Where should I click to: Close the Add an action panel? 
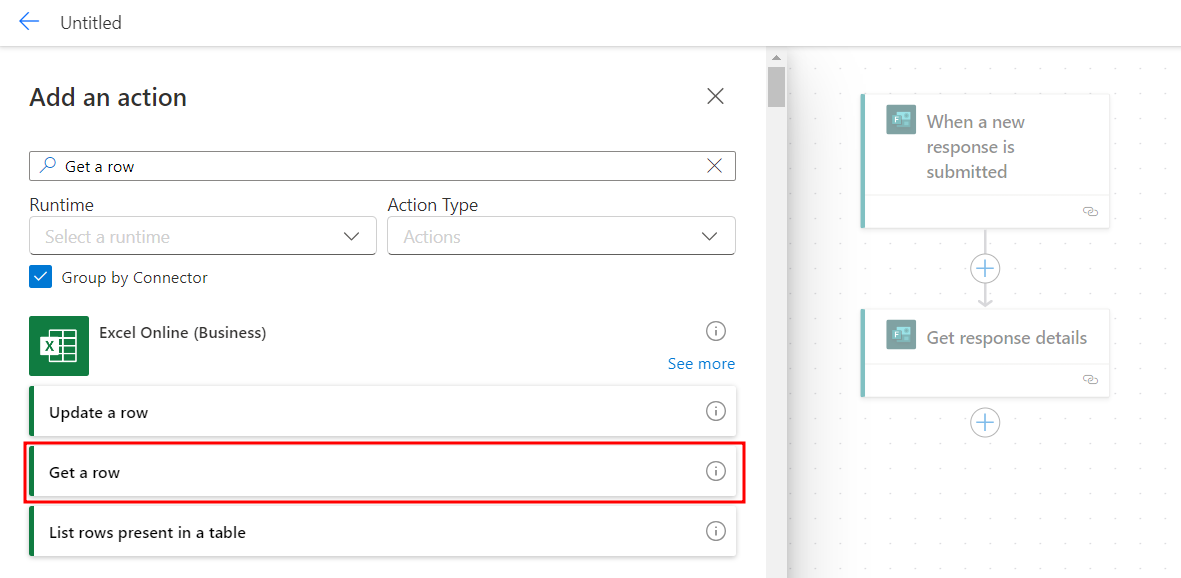pos(715,96)
